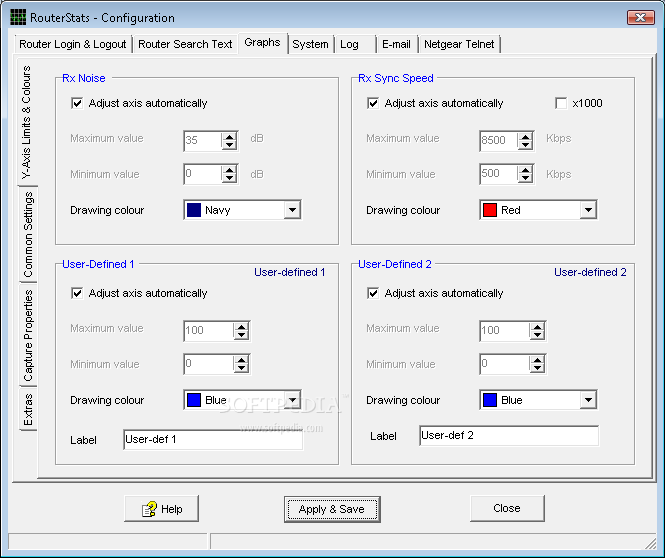Click the Help button with question icon

point(162,508)
